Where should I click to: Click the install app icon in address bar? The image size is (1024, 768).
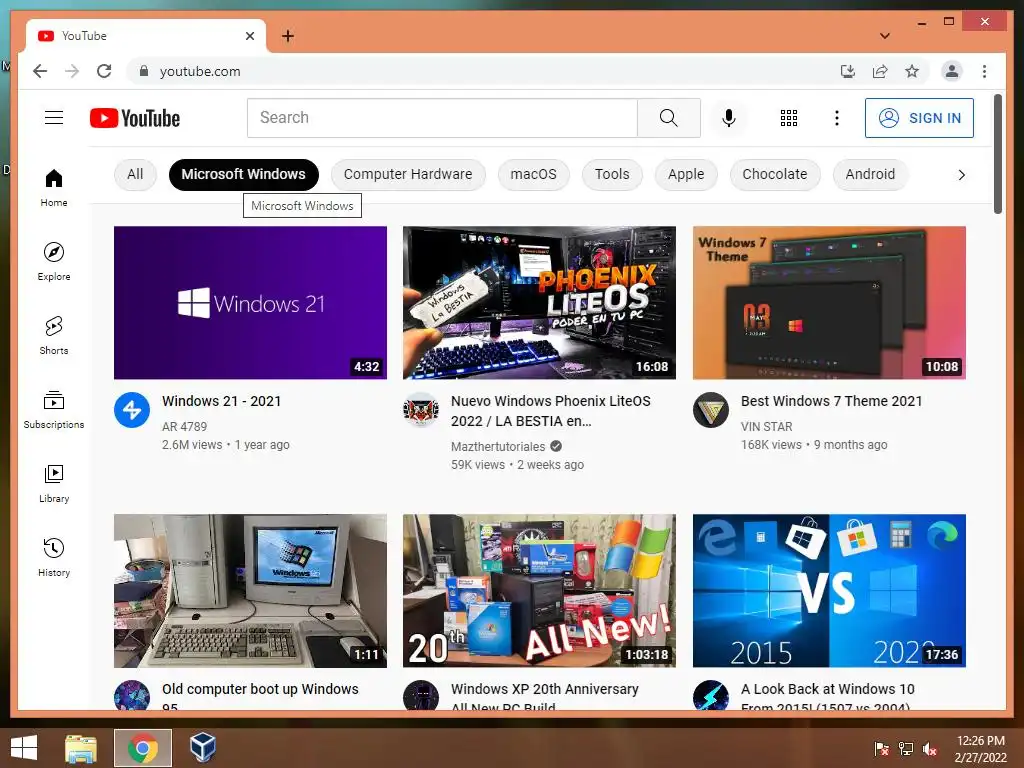pos(848,71)
